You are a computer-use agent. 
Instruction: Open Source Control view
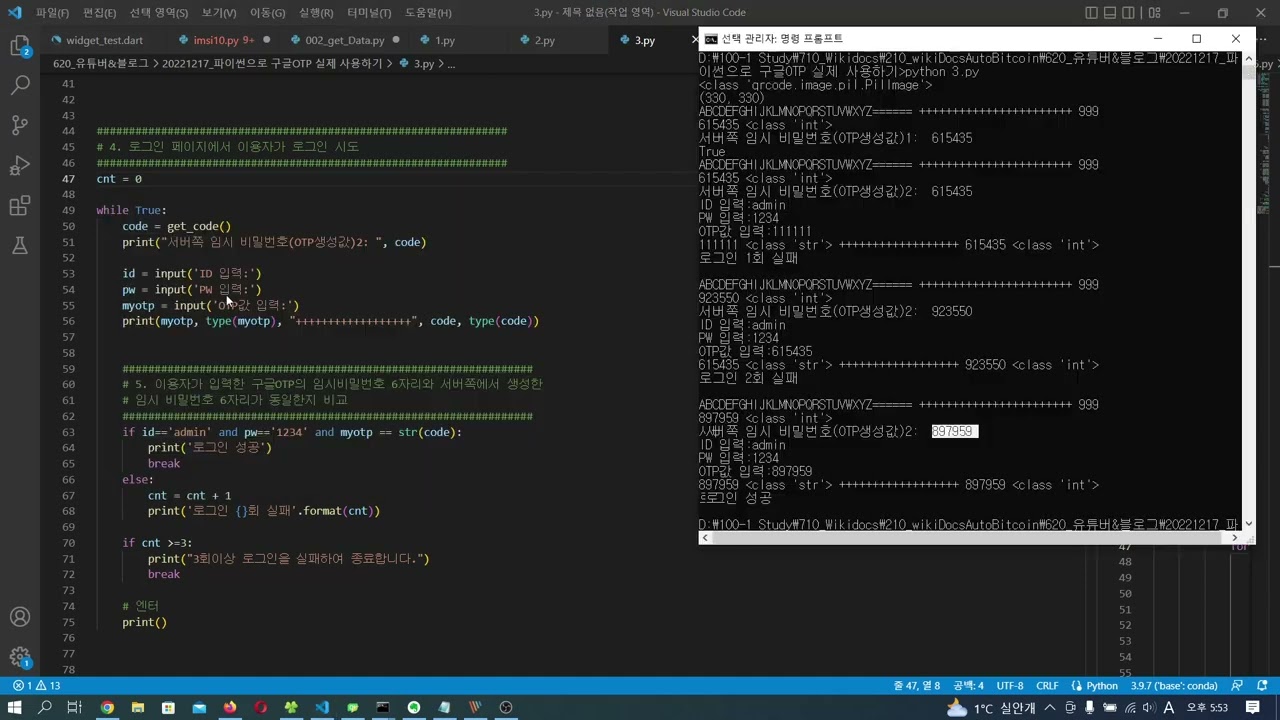pyautogui.click(x=20, y=126)
